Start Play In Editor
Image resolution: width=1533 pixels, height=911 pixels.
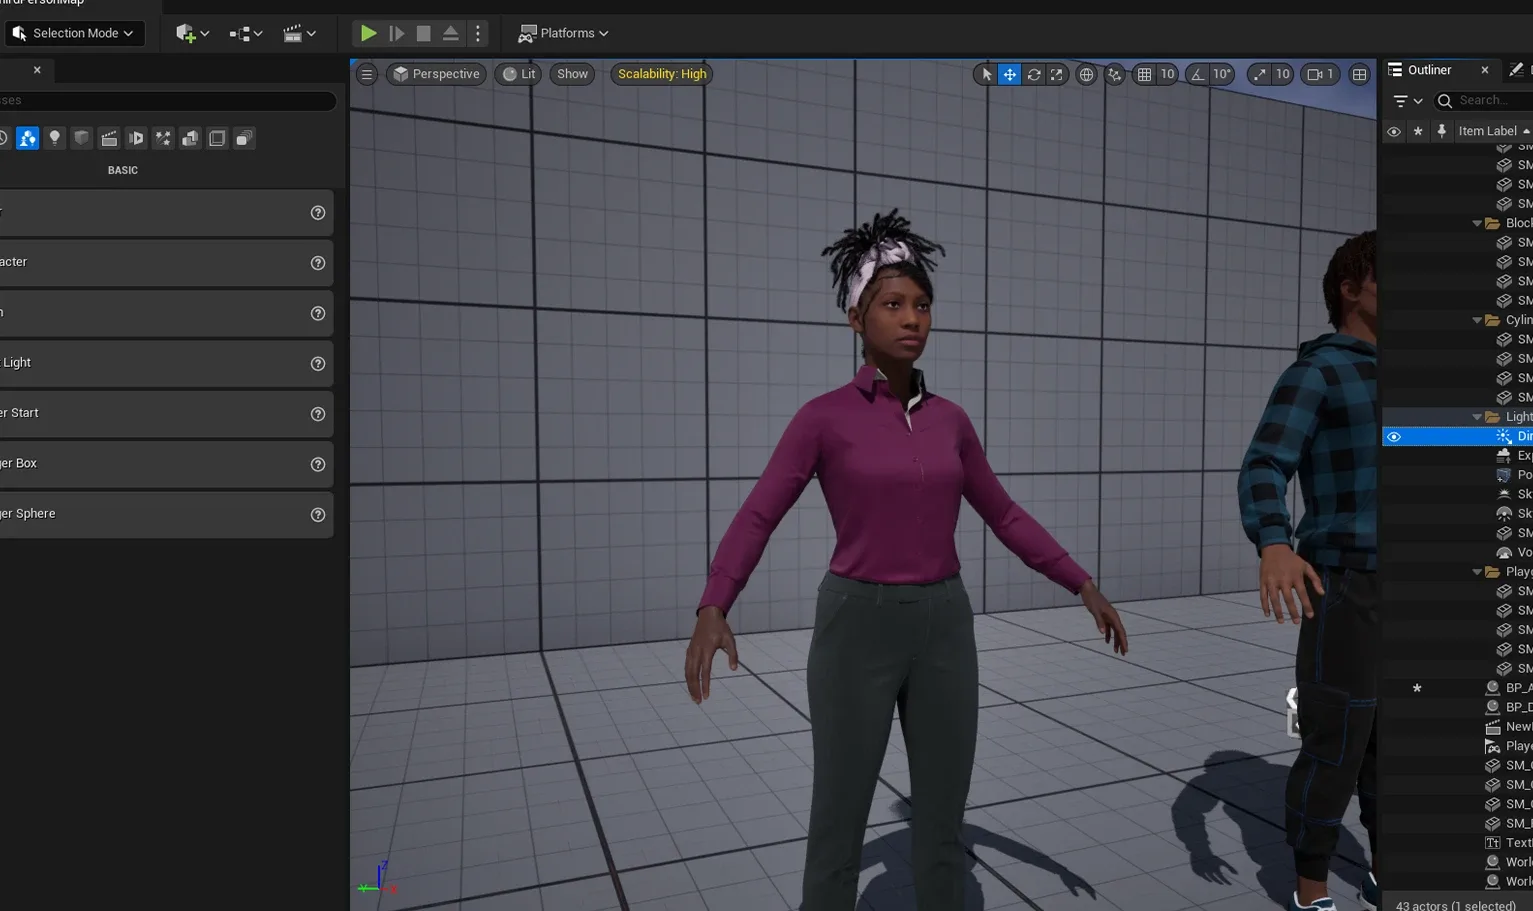368,33
